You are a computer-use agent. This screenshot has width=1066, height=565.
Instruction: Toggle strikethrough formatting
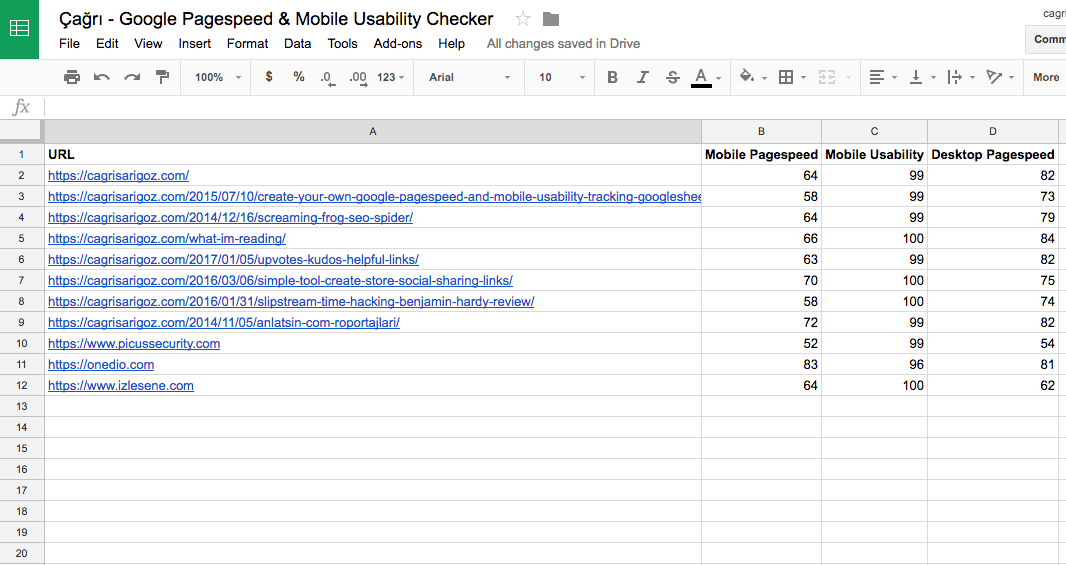[672, 78]
